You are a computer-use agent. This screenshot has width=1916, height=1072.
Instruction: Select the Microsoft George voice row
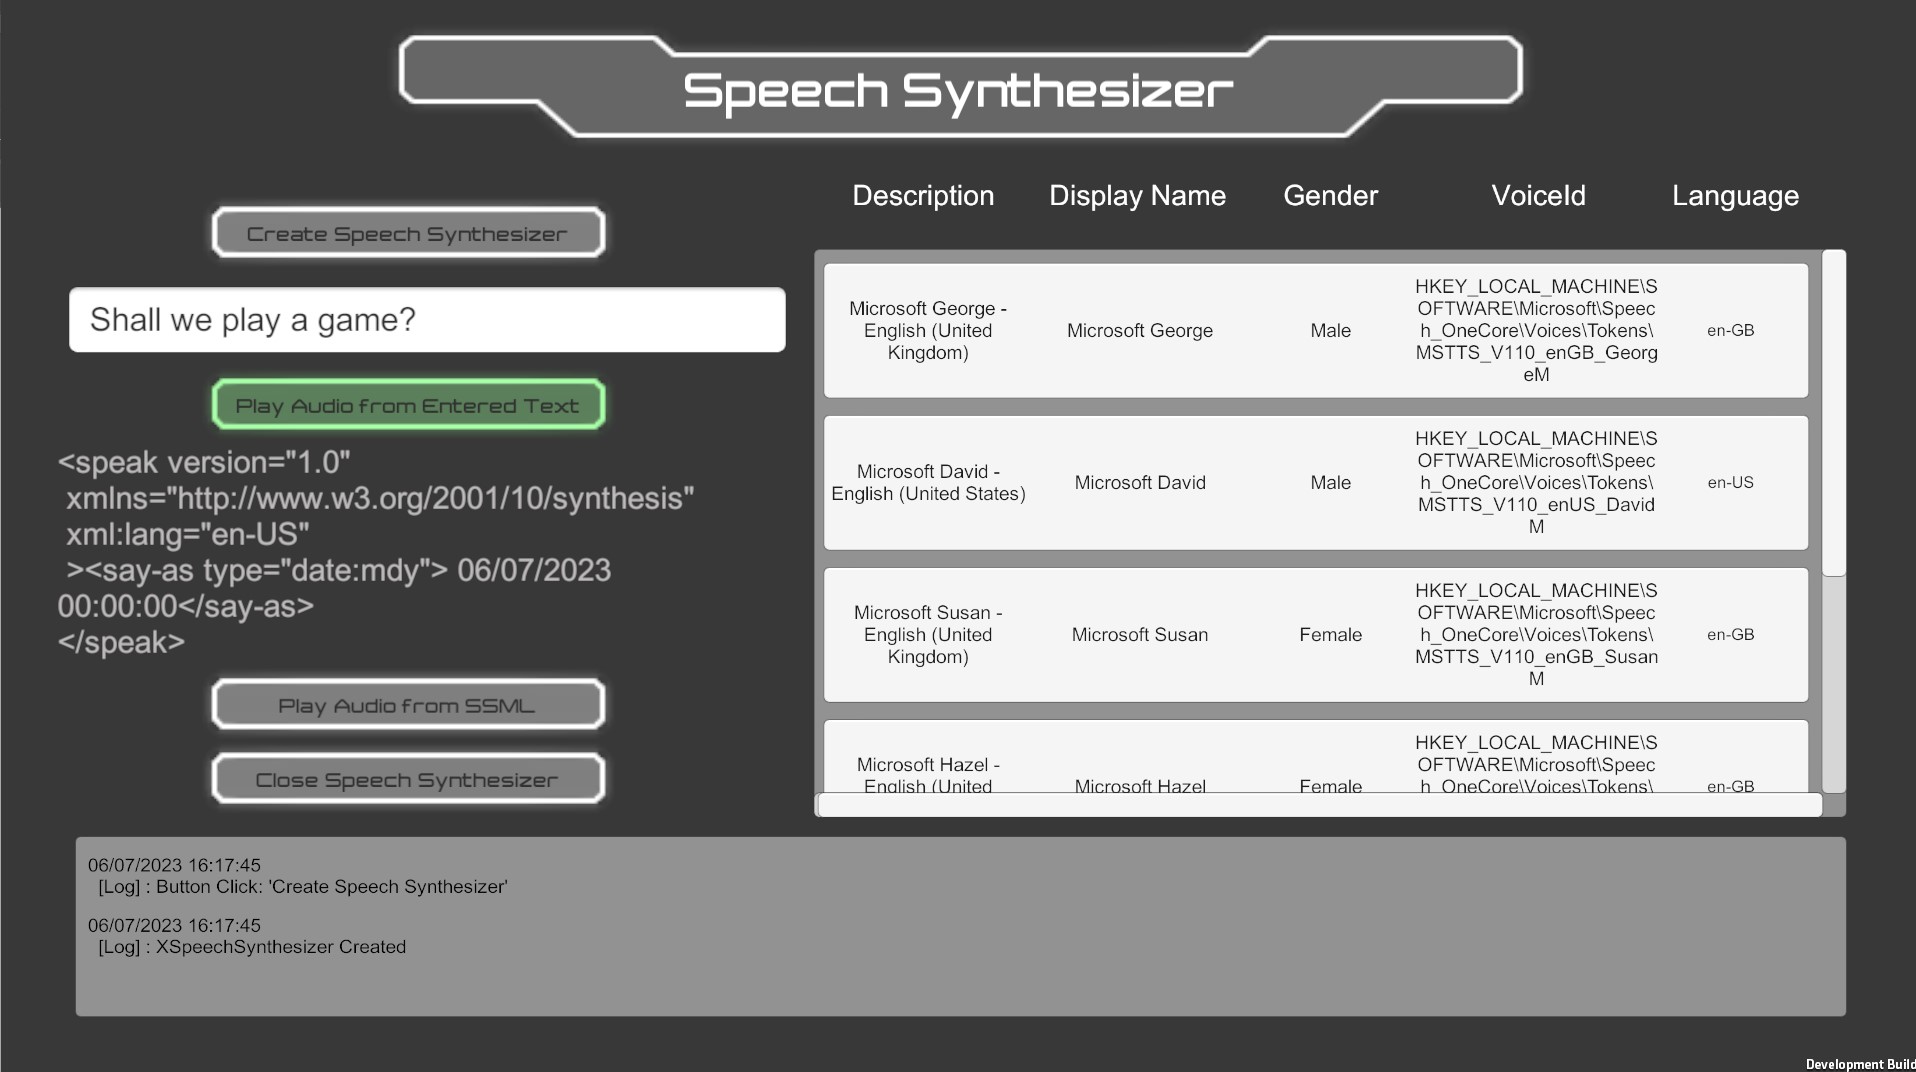click(1315, 331)
